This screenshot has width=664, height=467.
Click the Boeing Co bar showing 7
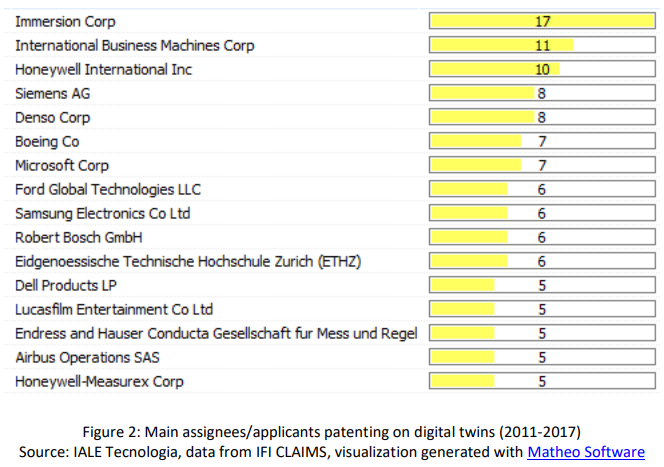[542, 141]
